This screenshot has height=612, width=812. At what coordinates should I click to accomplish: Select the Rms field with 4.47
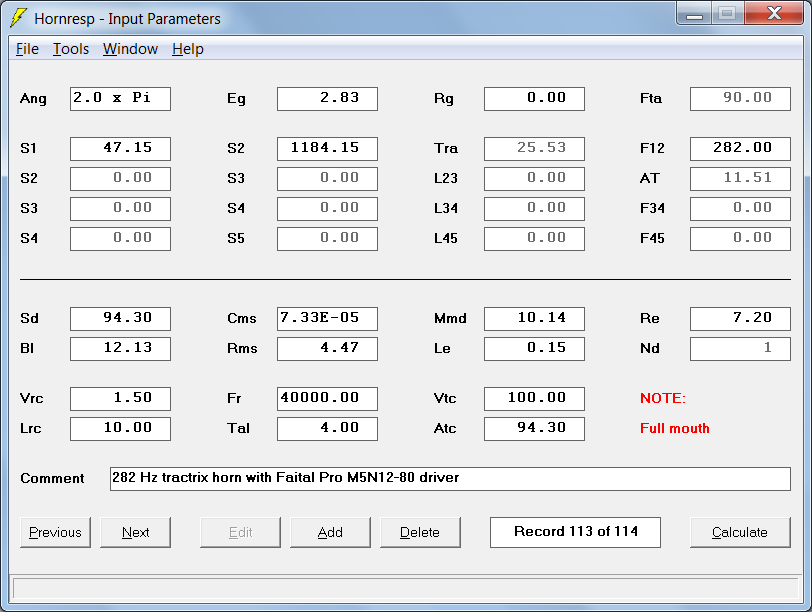click(x=327, y=349)
